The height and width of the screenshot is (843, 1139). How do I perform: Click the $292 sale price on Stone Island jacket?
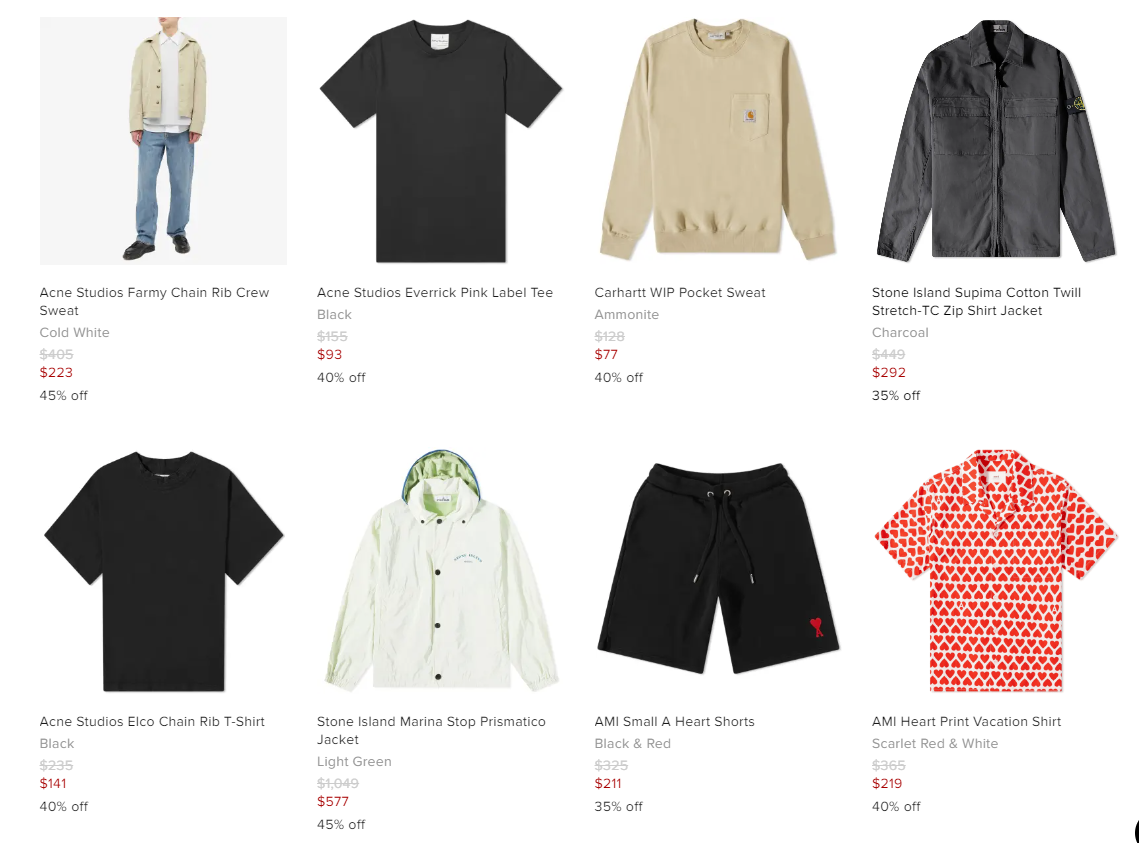pos(888,372)
